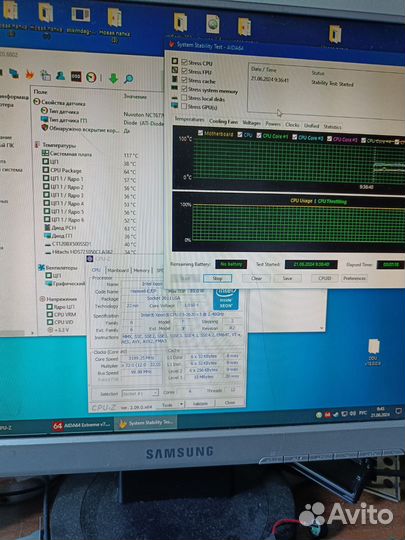Click the chip icon beside Stress cache
Screen dimensions: 405x540
click(x=175, y=79)
